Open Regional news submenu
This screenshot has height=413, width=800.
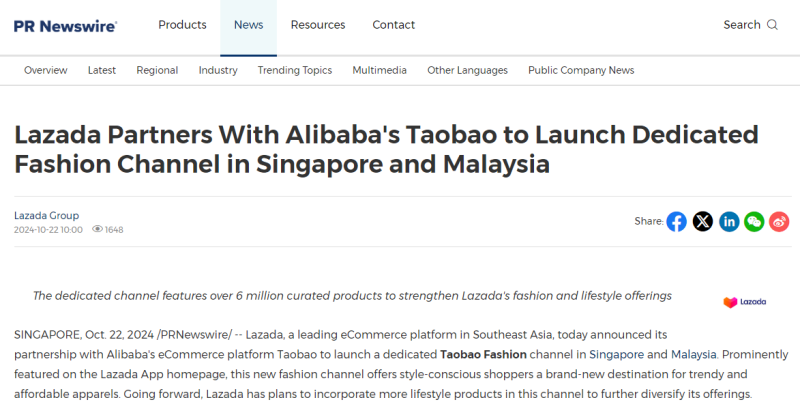tap(157, 70)
